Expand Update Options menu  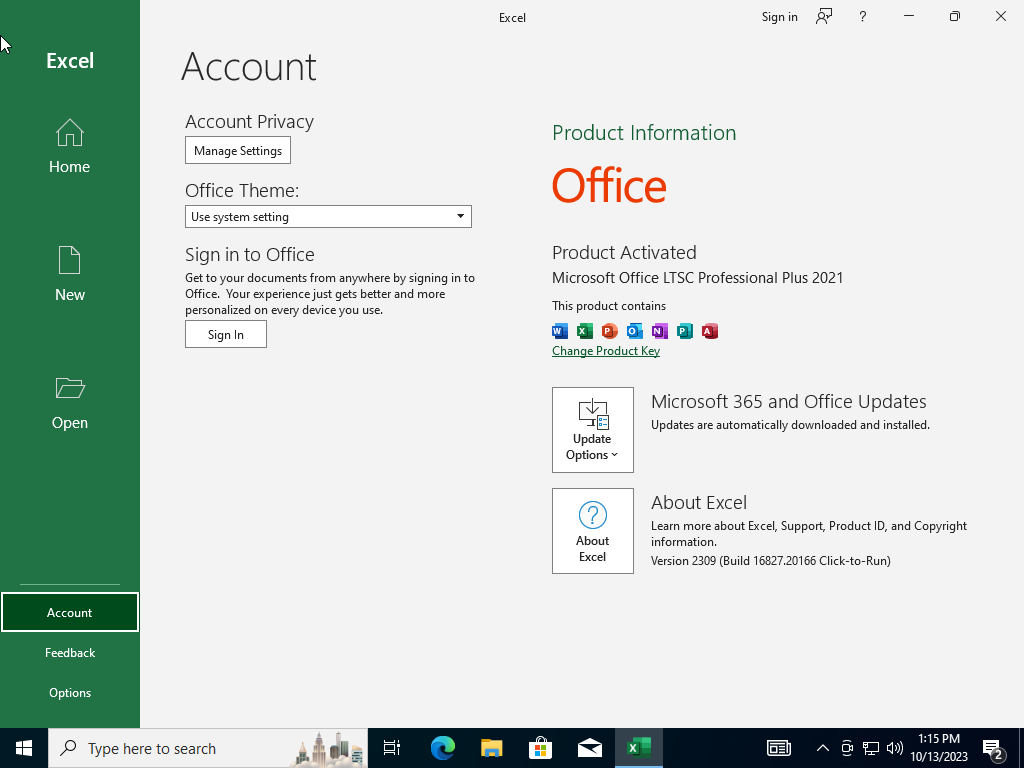(592, 430)
